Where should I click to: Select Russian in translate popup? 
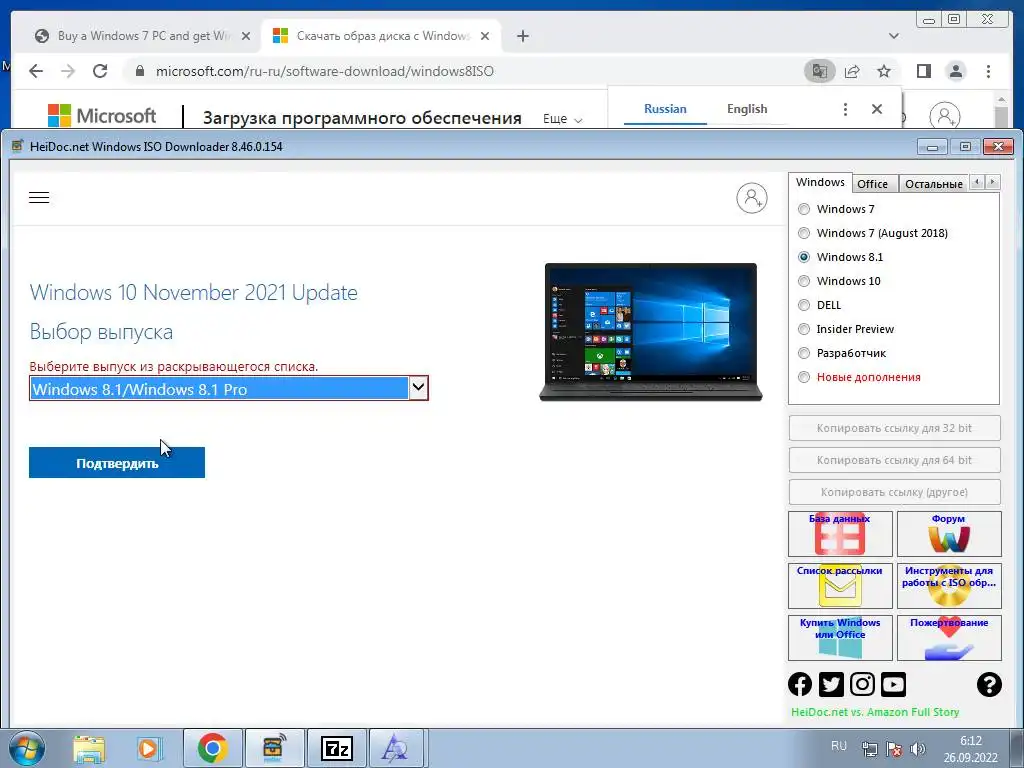tap(665, 109)
